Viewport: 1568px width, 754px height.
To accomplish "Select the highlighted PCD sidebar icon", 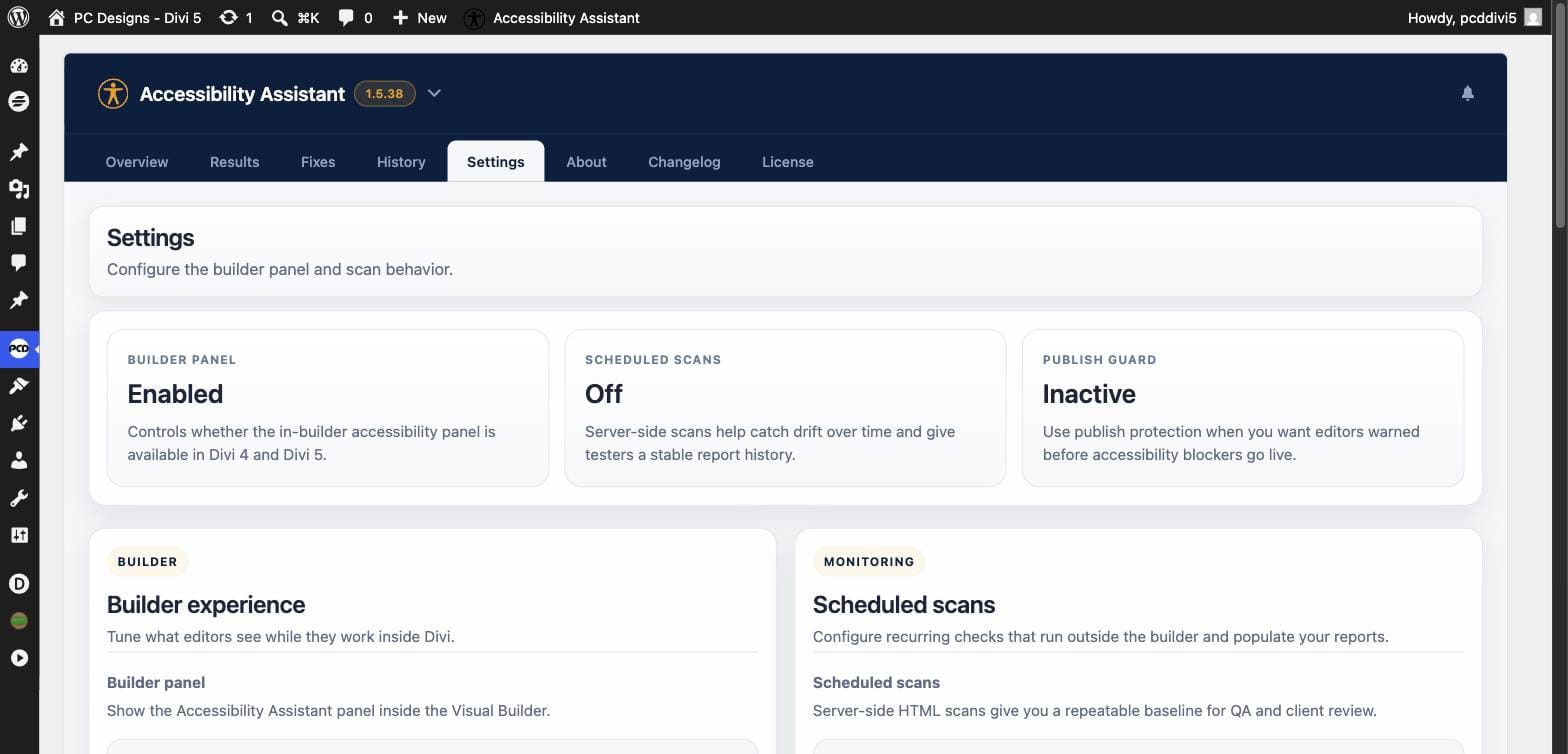I will [19, 349].
